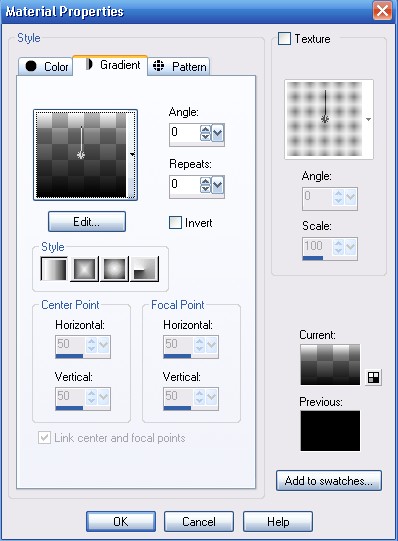
Task: Select the radial gradient style icon
Action: tap(145, 268)
